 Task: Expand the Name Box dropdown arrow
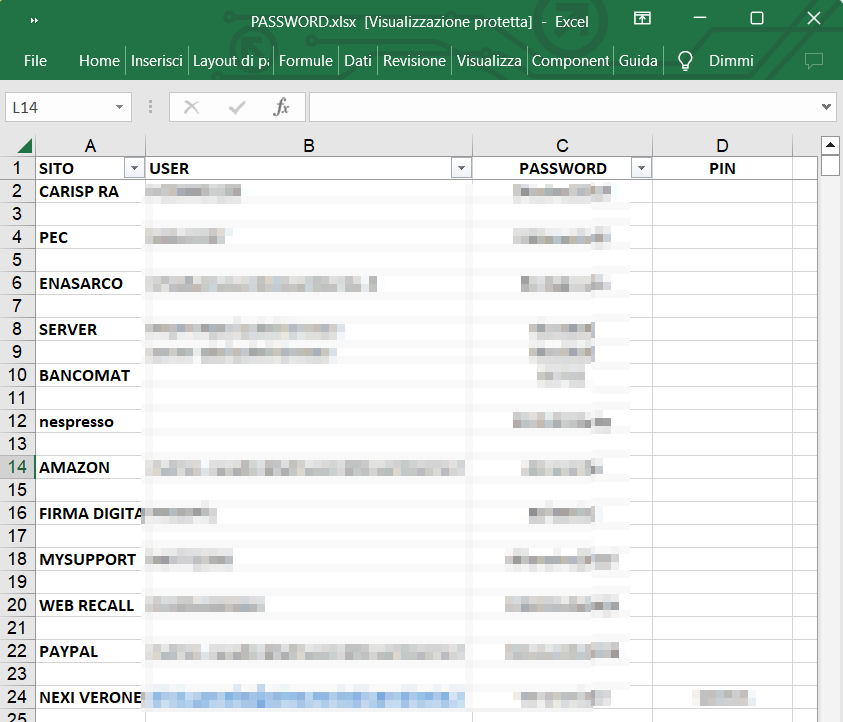click(120, 107)
